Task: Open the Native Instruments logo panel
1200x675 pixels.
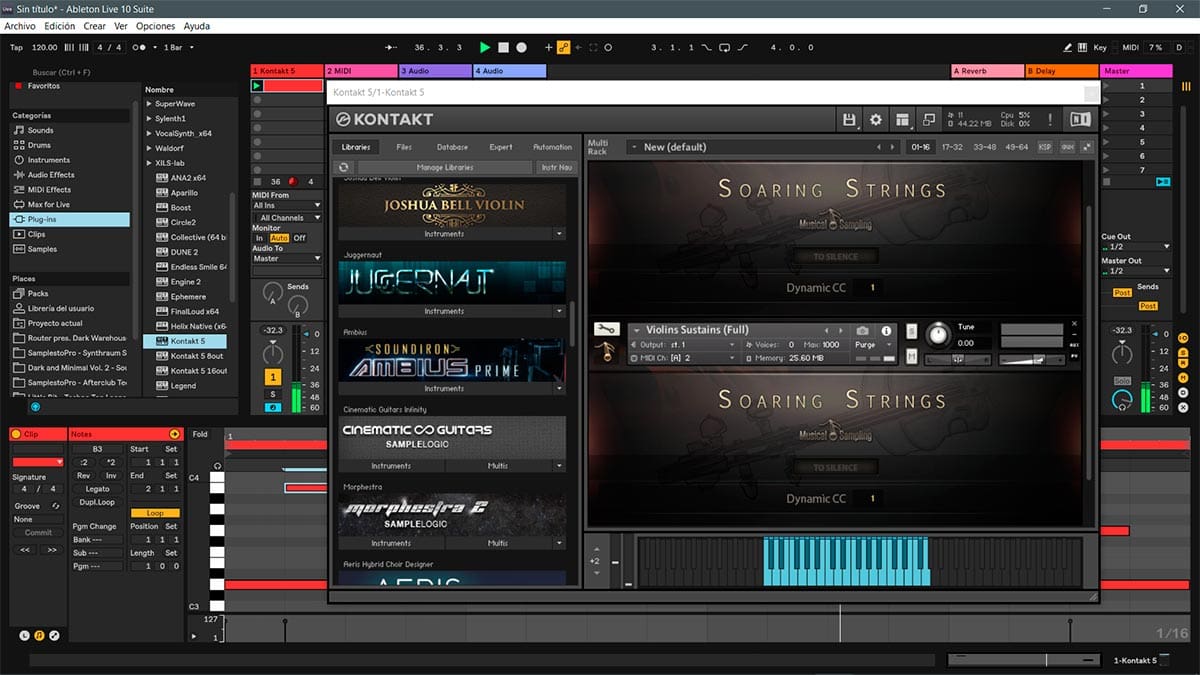Action: tap(1080, 119)
